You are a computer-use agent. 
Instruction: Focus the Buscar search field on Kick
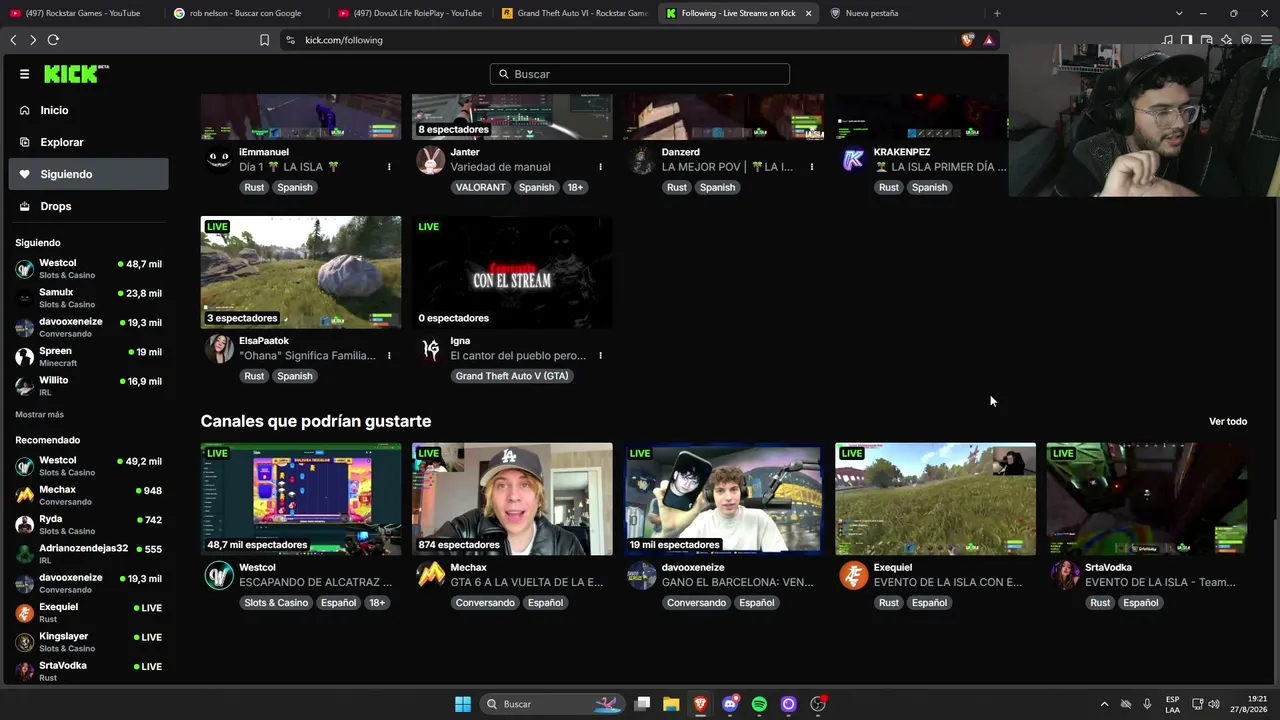[640, 74]
